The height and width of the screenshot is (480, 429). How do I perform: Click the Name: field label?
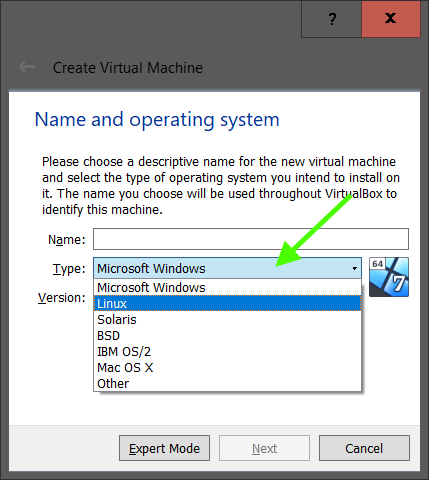click(x=67, y=239)
